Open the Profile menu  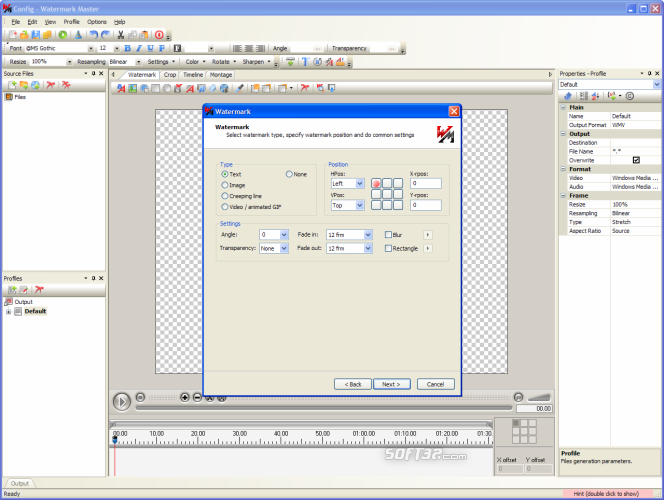pos(72,22)
